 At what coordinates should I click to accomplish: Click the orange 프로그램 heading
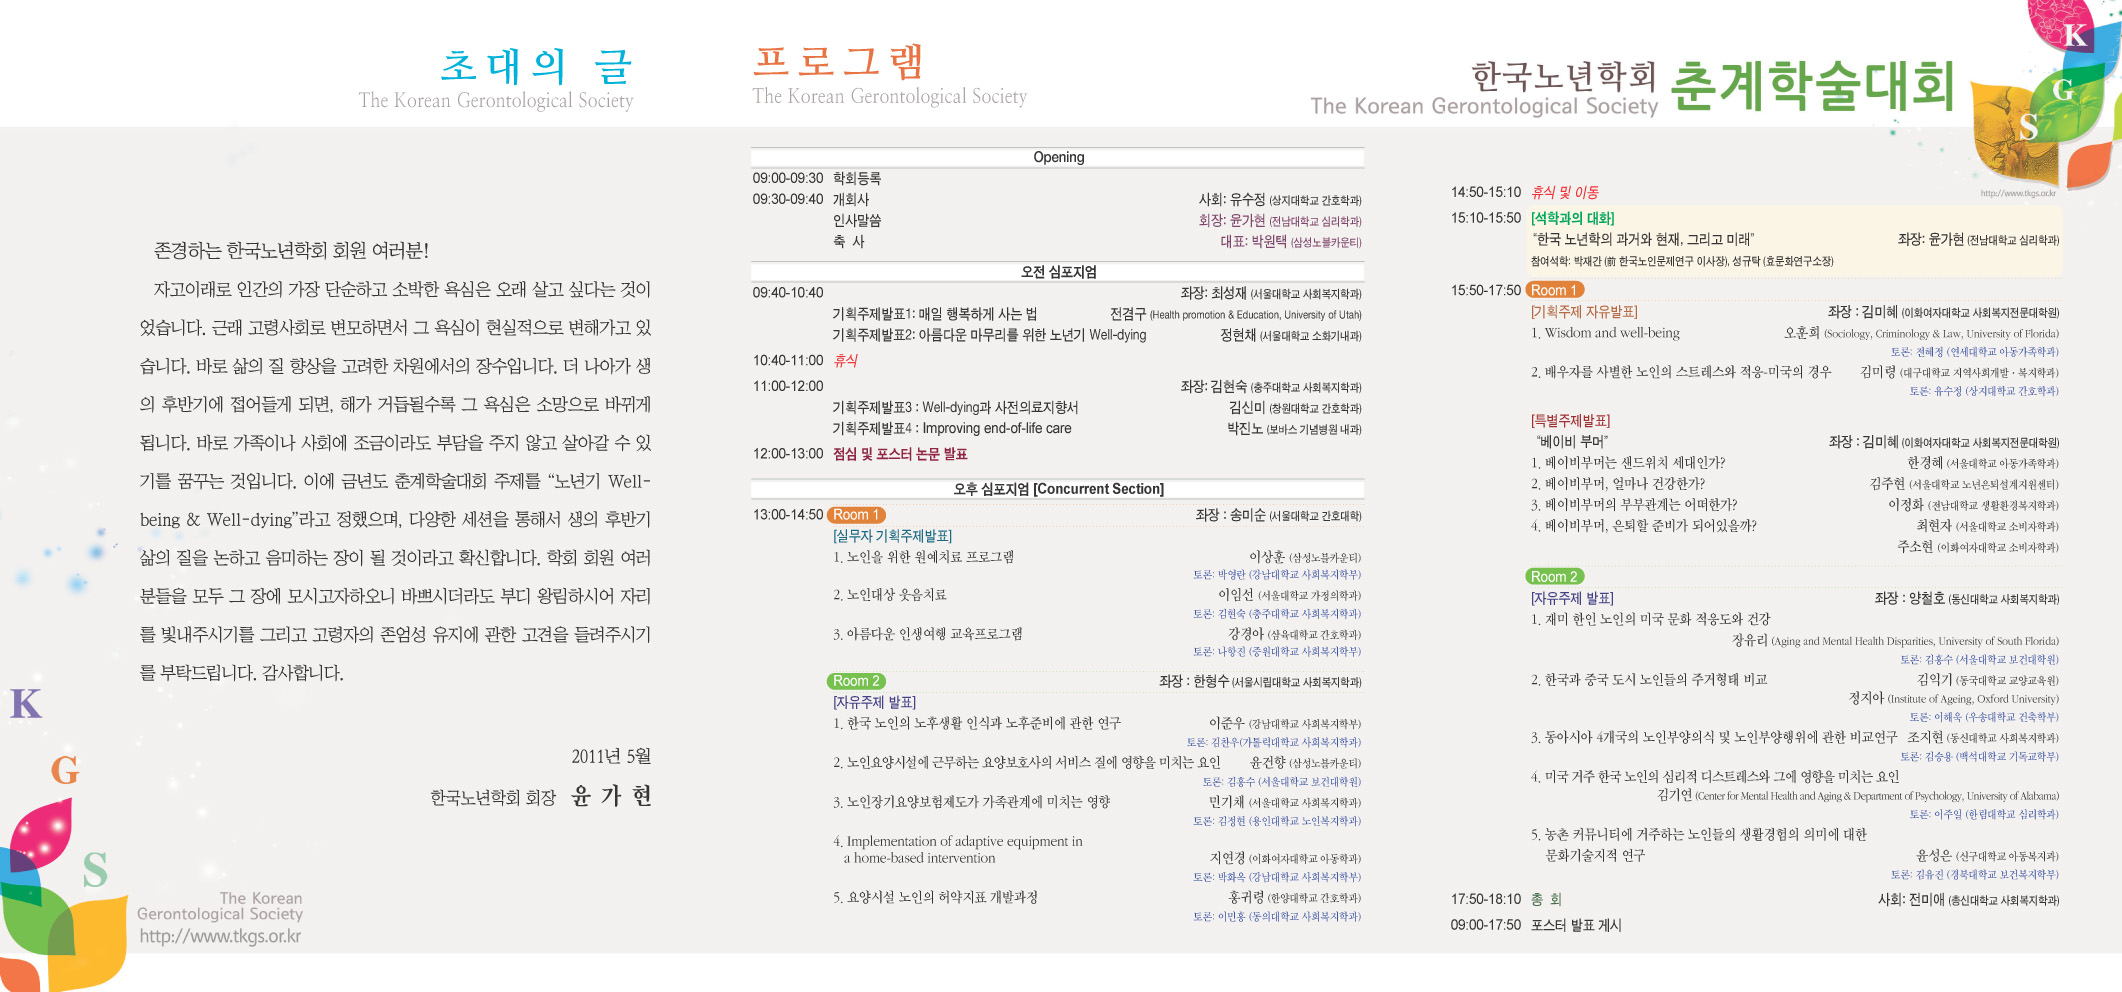coord(840,62)
